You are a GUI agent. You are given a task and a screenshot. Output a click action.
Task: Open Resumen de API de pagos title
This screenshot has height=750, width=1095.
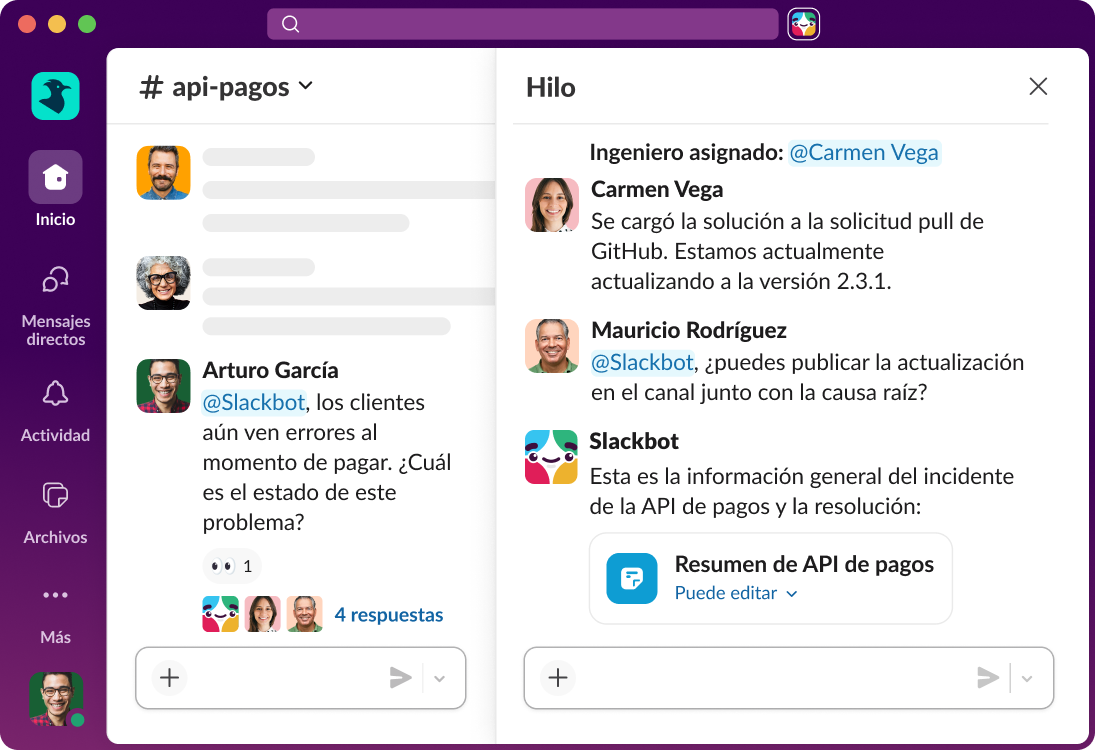click(804, 564)
